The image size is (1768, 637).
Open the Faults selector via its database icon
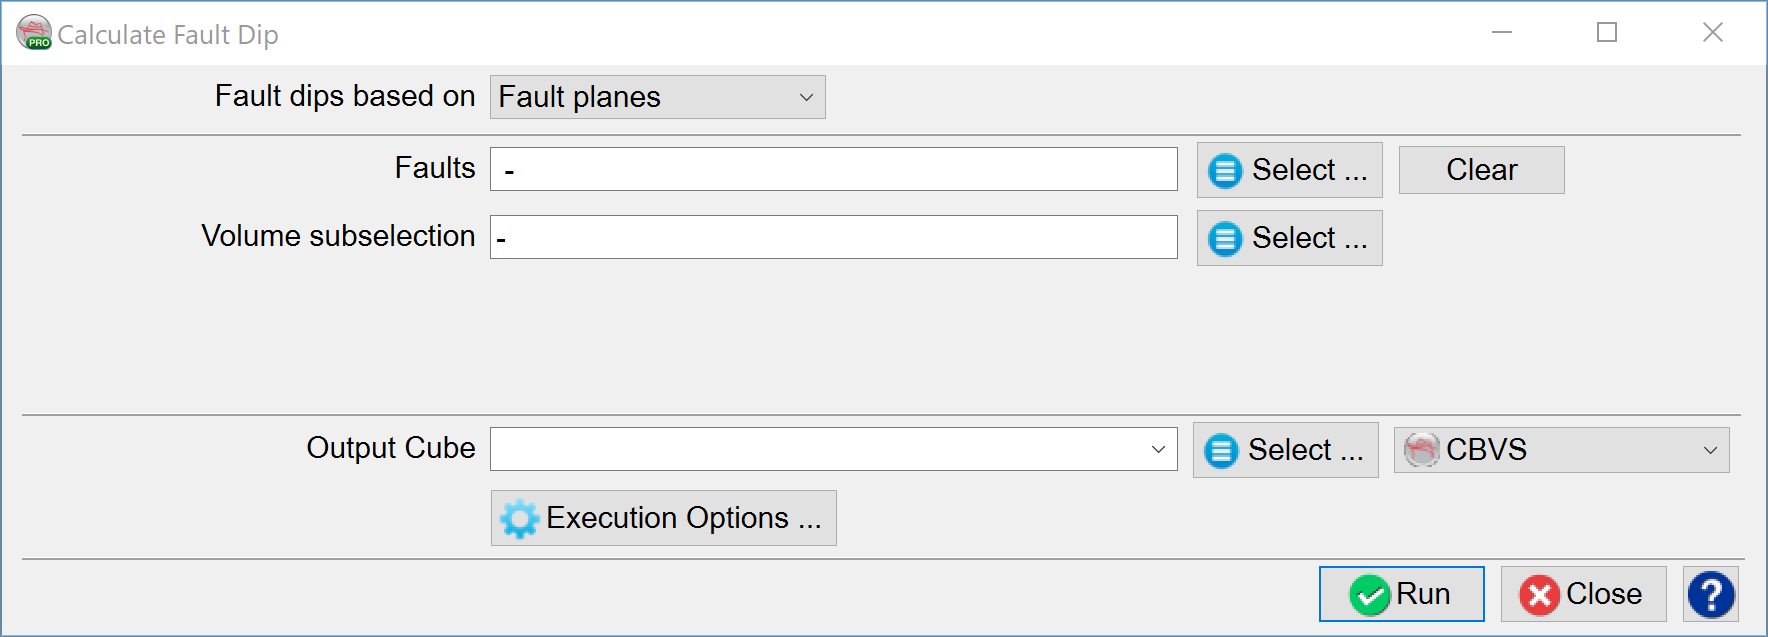tap(1224, 170)
